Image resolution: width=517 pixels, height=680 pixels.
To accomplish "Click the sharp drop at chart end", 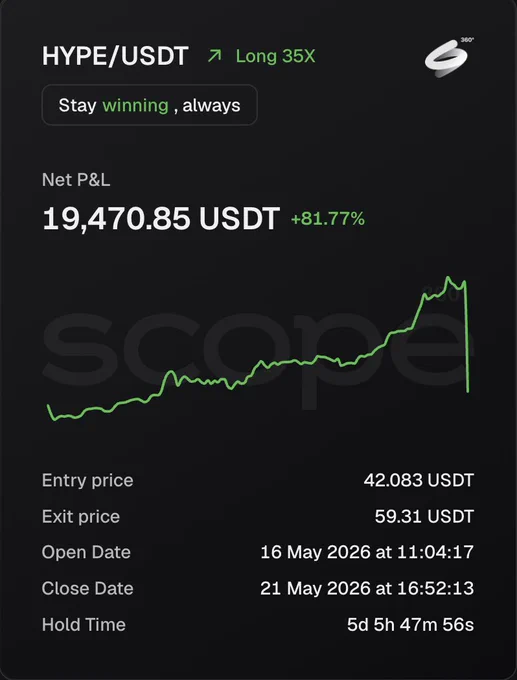I will pos(467,336).
